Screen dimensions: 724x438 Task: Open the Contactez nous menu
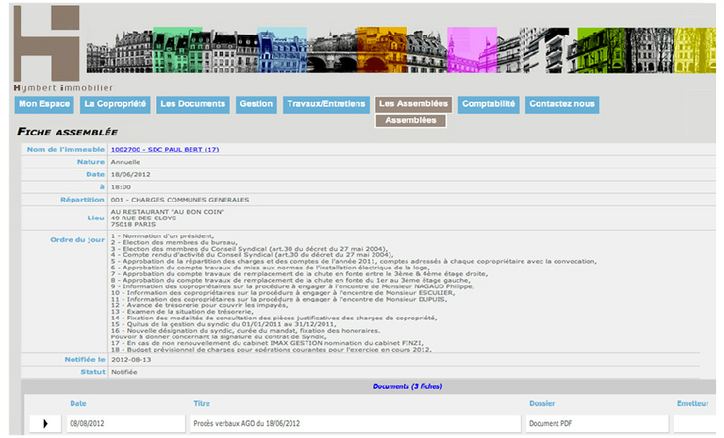[562, 104]
